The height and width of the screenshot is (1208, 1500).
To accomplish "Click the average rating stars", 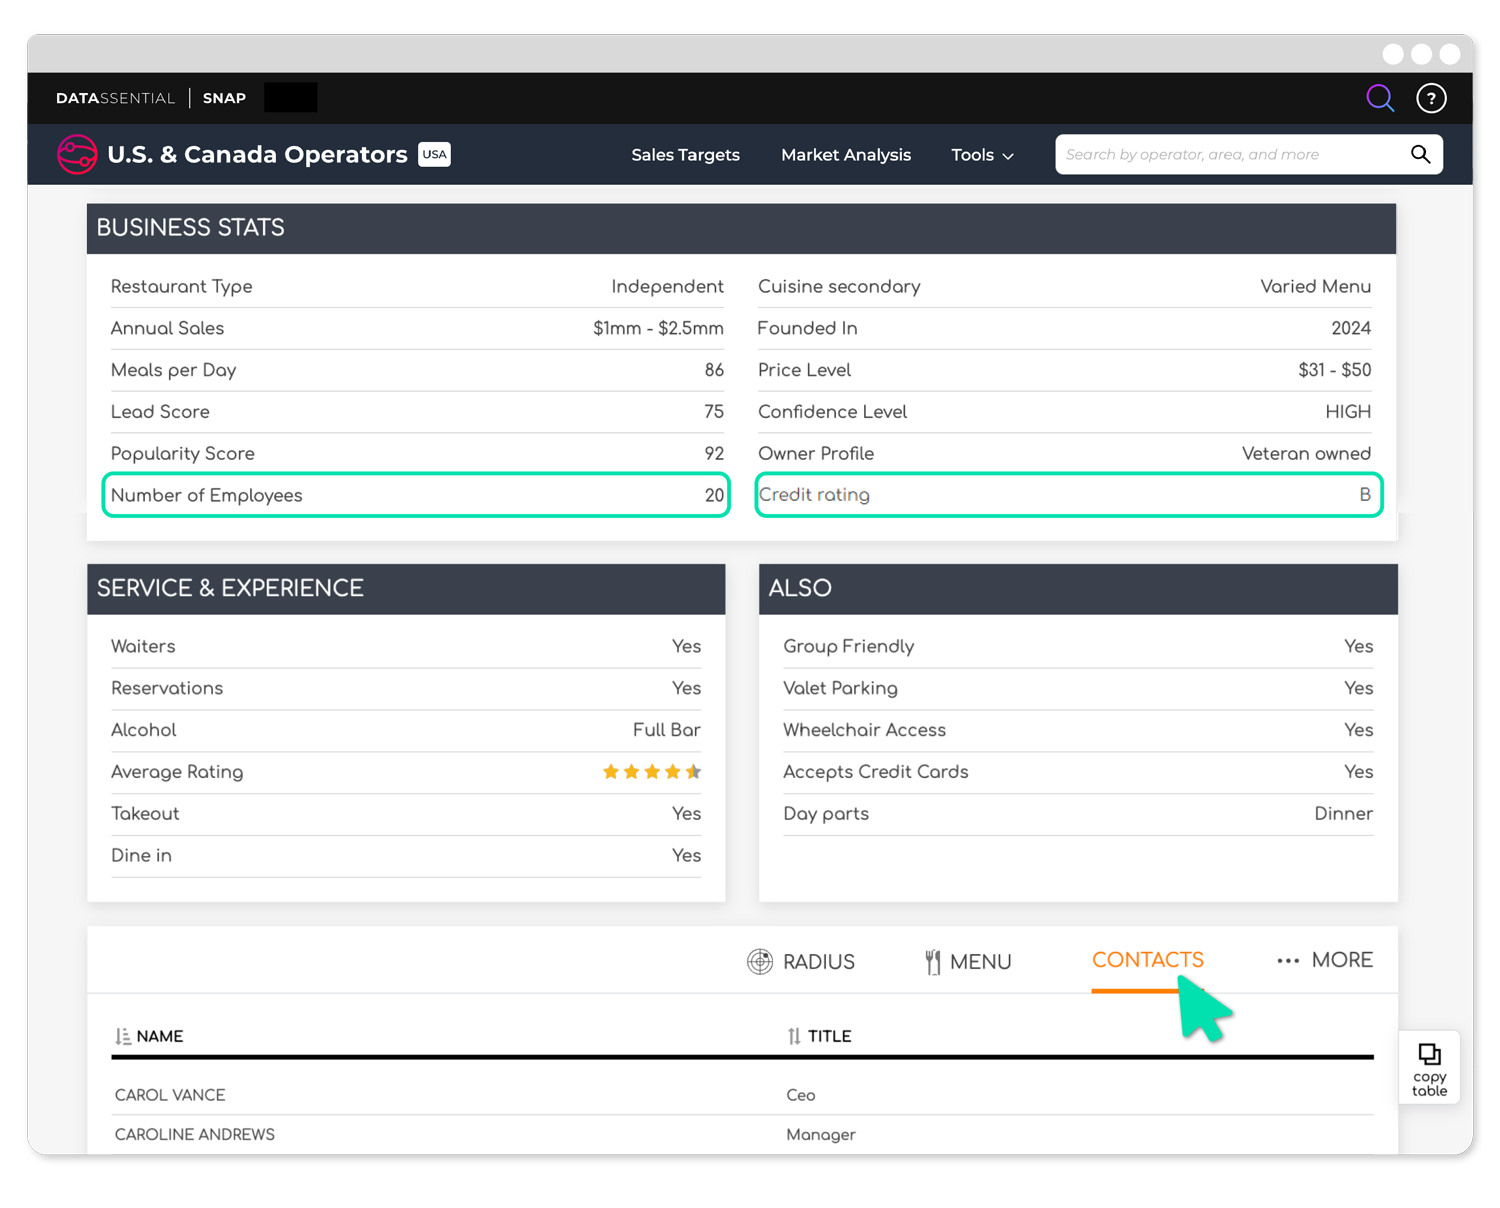I will [651, 772].
